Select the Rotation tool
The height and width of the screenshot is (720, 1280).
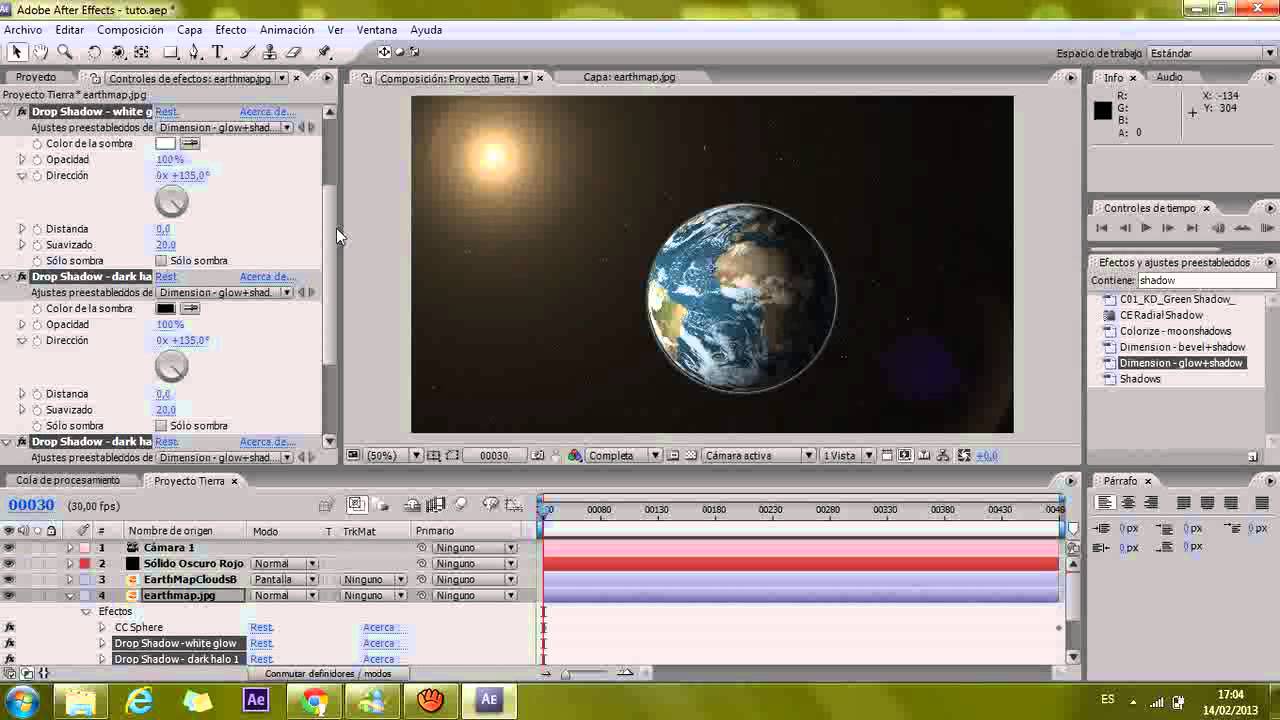point(94,52)
